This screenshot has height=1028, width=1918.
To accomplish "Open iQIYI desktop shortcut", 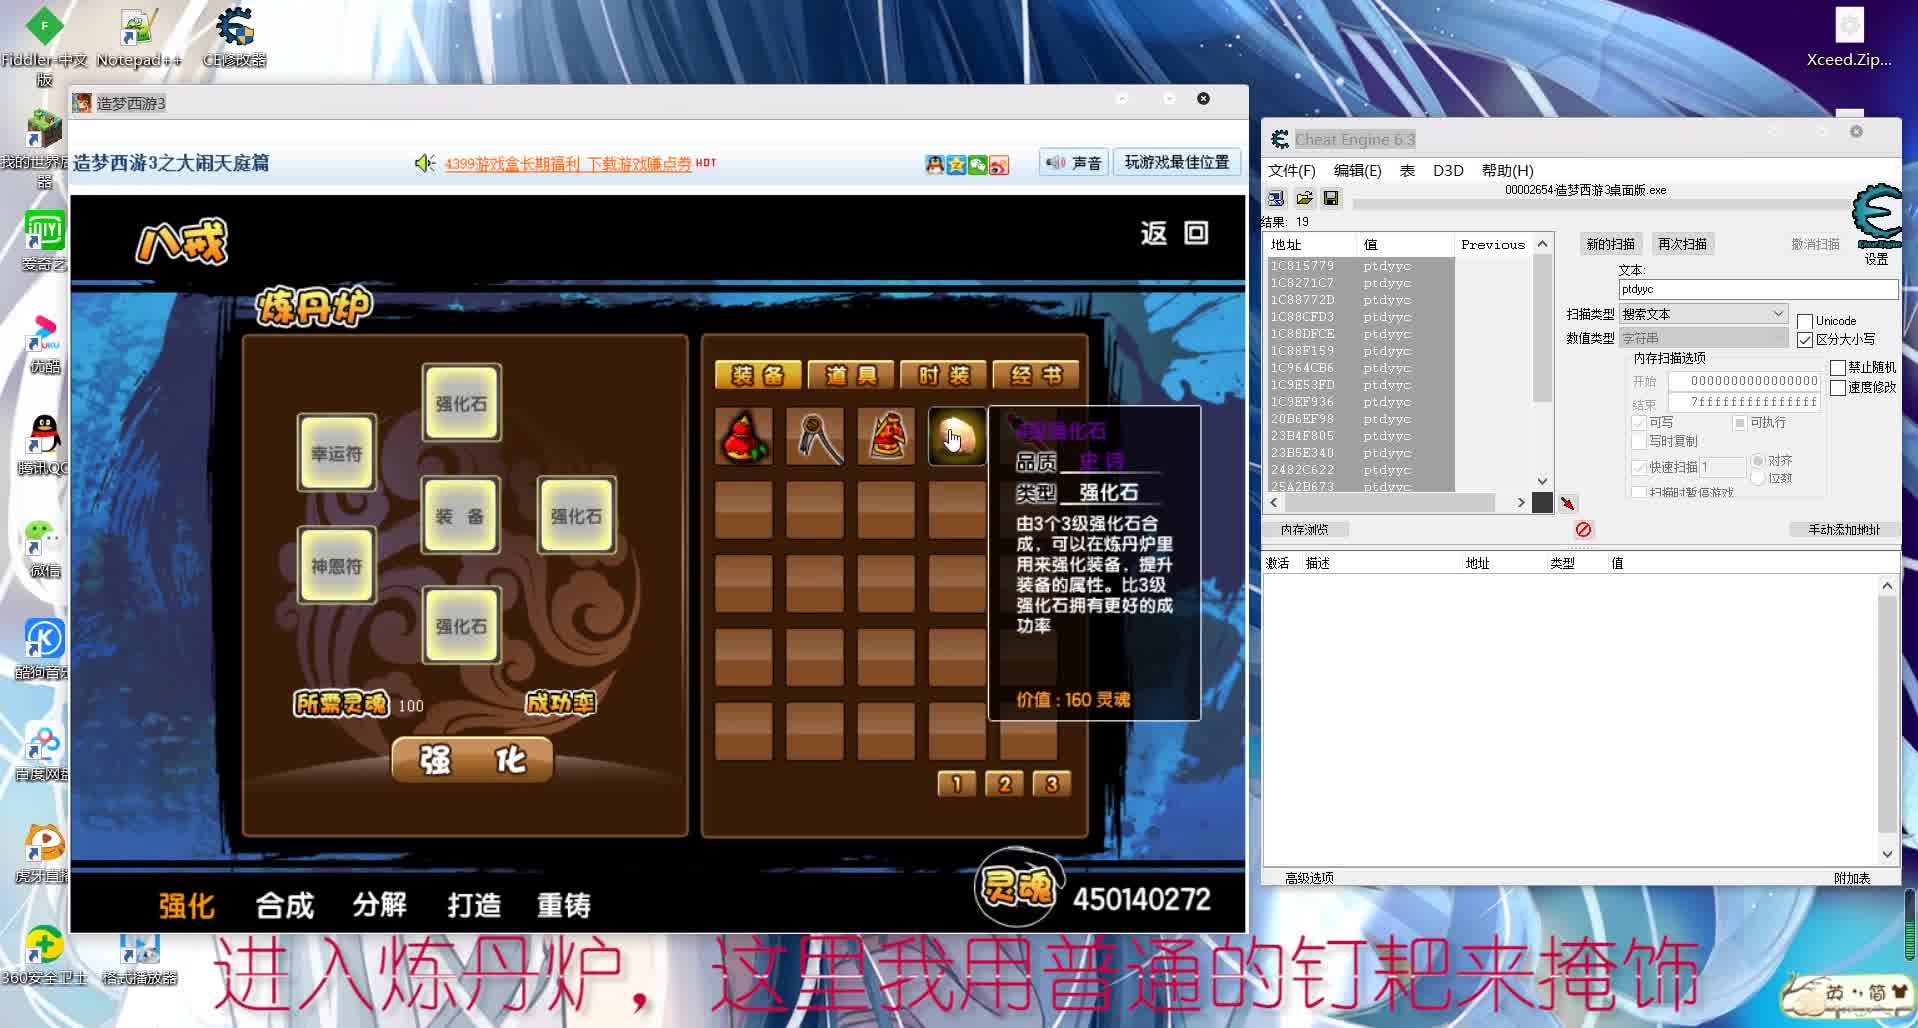I will tap(43, 241).
